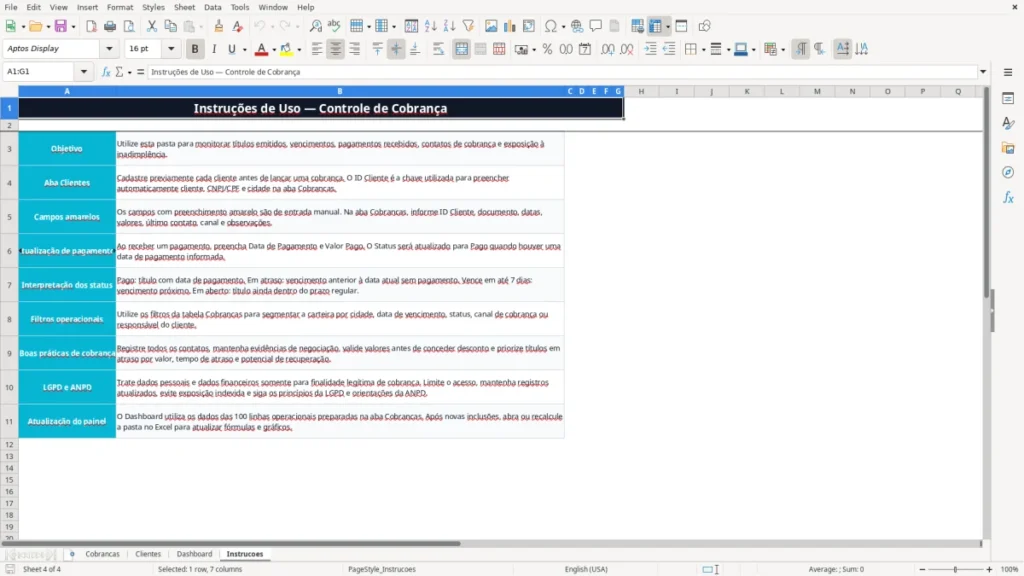Open the Sheet menu
This screenshot has width=1024, height=576.
coord(184,7)
